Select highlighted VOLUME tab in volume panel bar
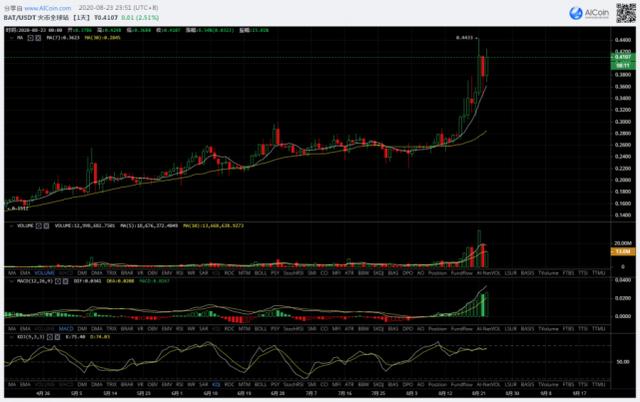This screenshot has width=640, height=402. click(x=44, y=273)
